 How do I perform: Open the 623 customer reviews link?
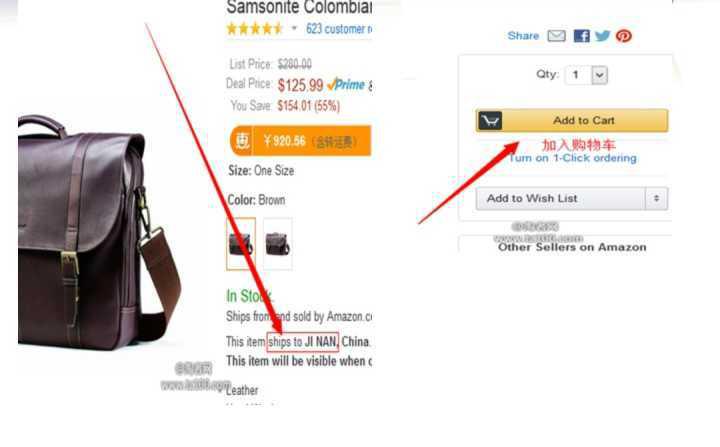(339, 29)
